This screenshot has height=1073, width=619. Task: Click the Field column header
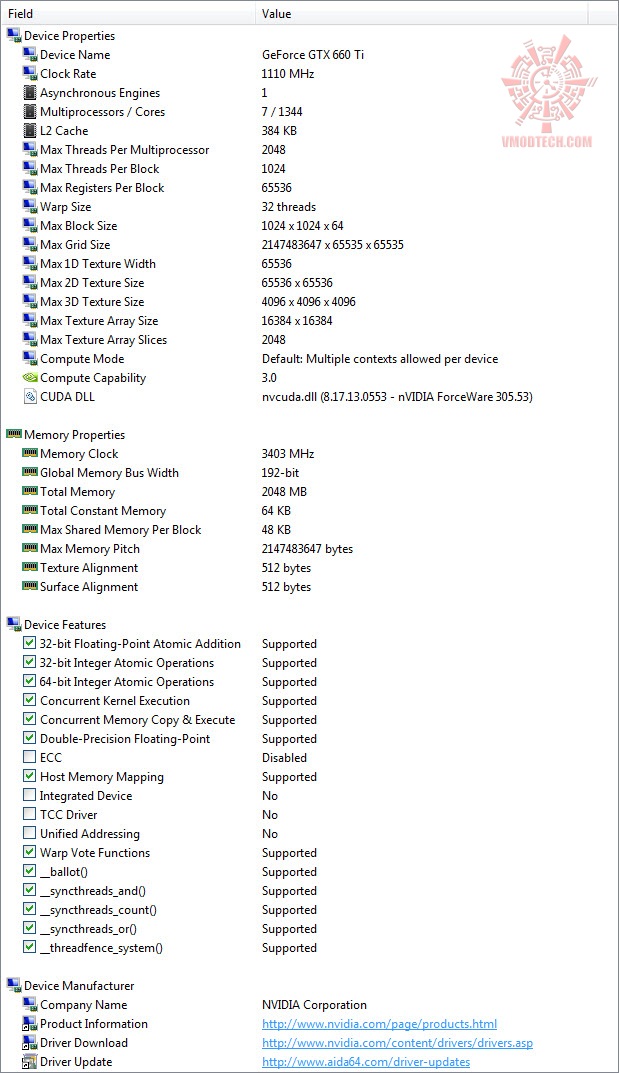(x=129, y=13)
